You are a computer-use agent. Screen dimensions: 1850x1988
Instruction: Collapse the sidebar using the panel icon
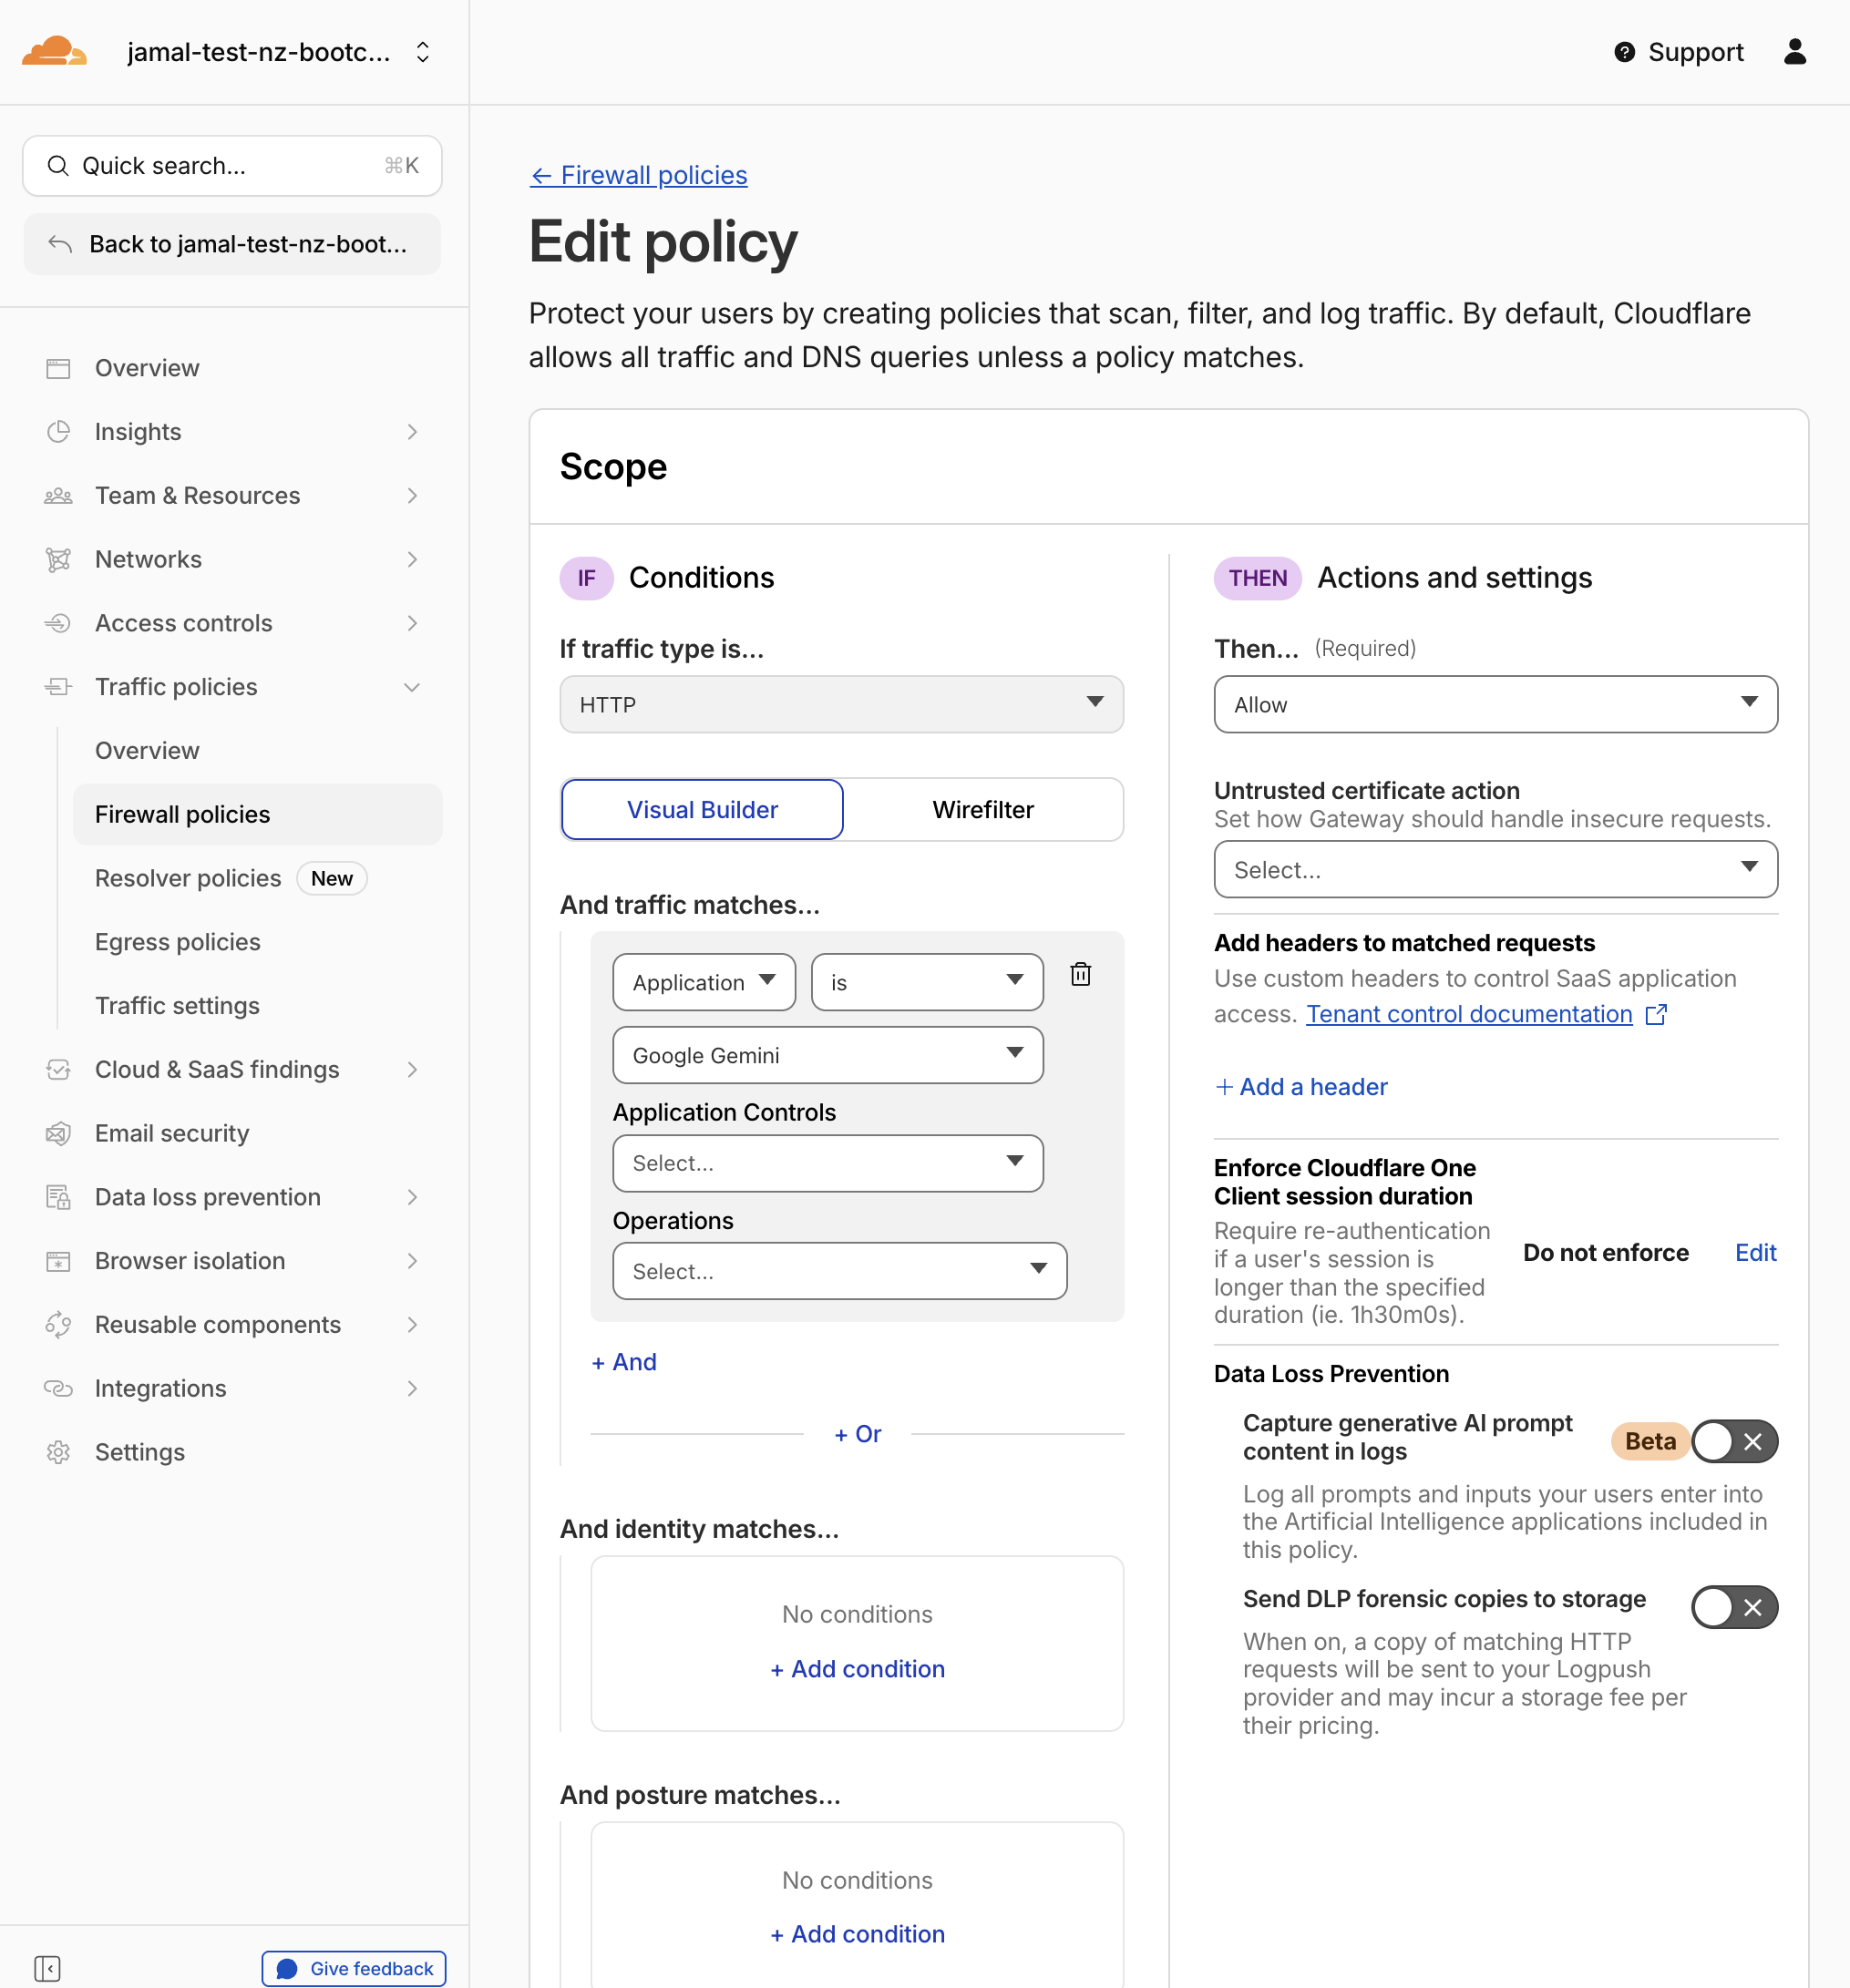pos(47,1968)
